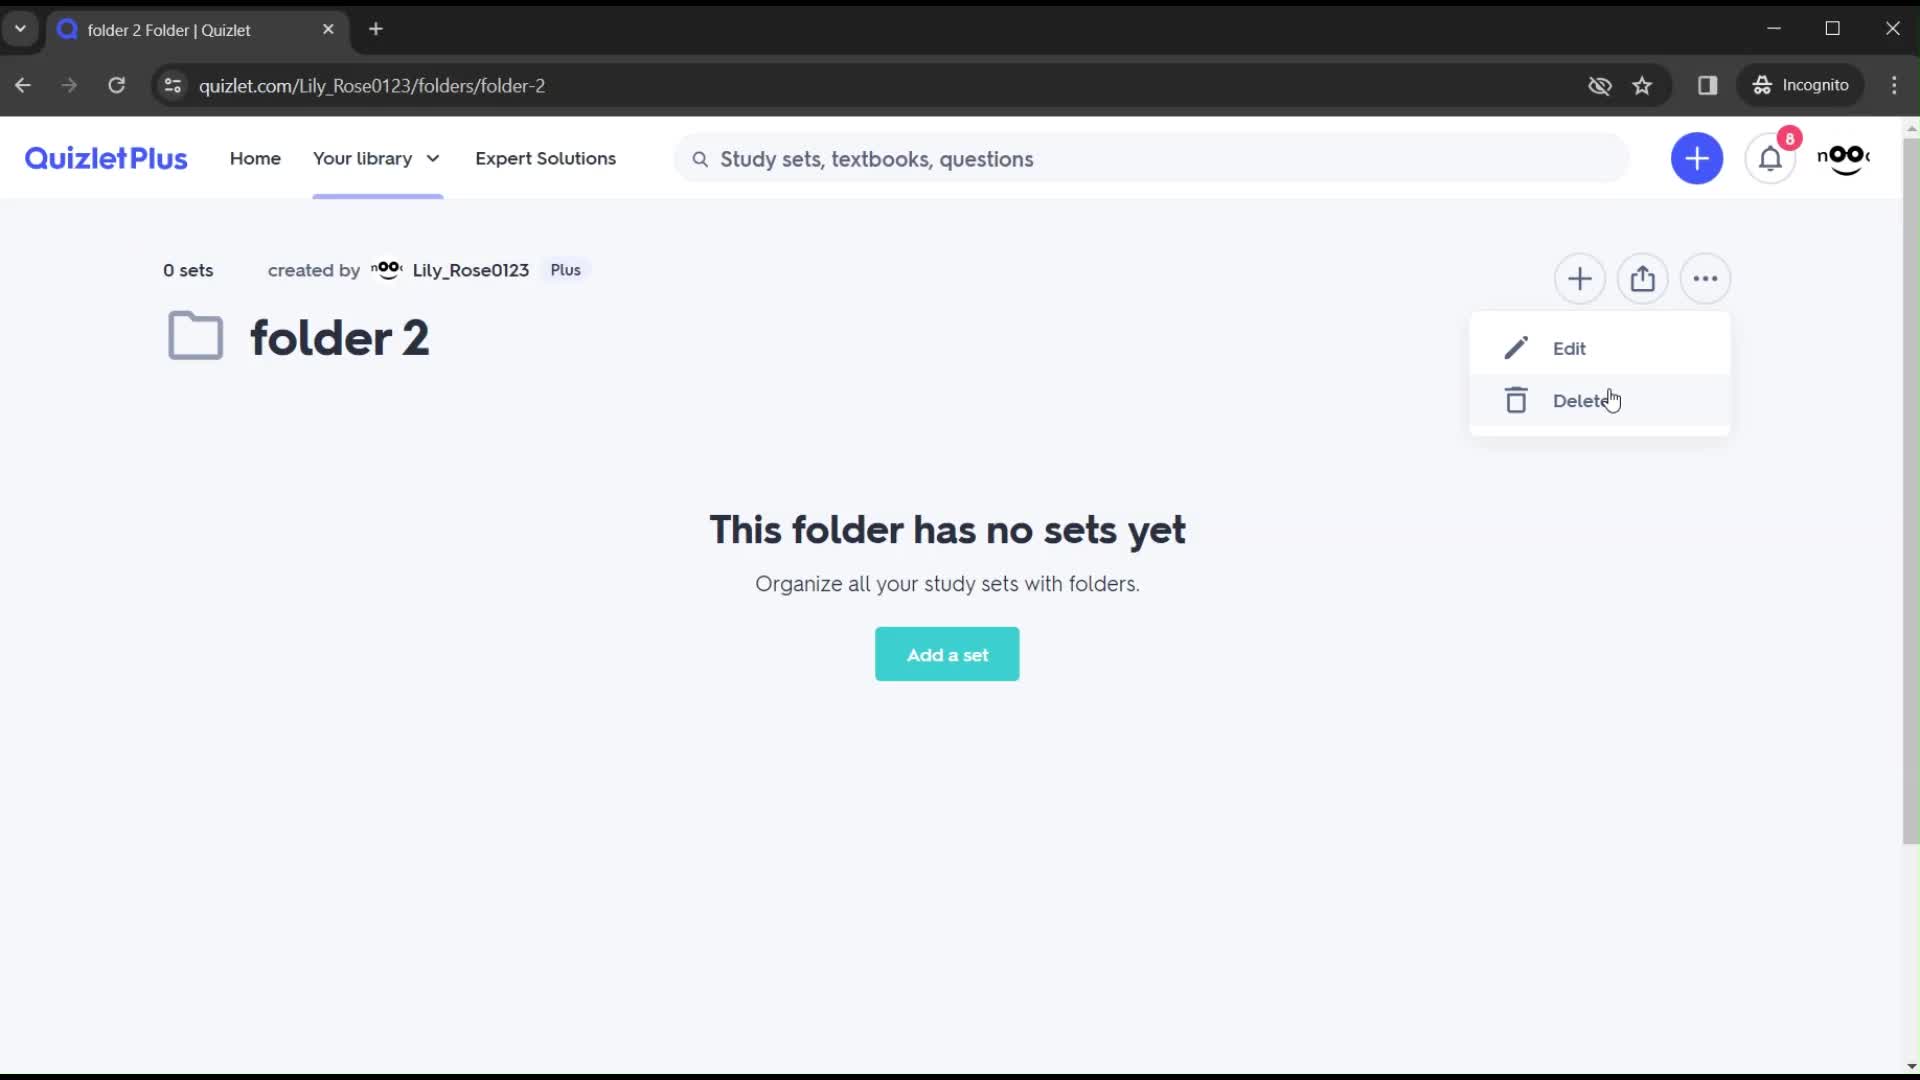Click the Edit pencil icon in dropdown
Screen dimensions: 1920x1080
coord(1515,348)
